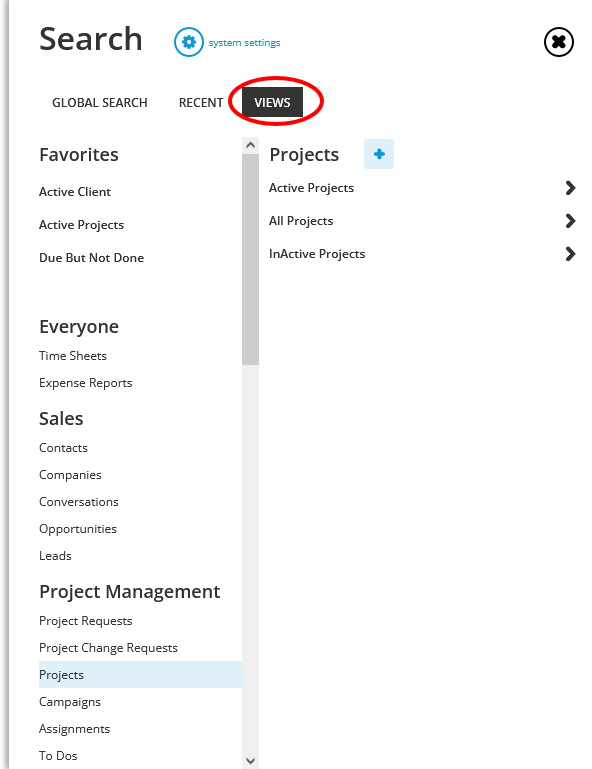Viewport: 592px width, 769px height.
Task: Click the scrollbar up arrow
Action: pos(250,145)
